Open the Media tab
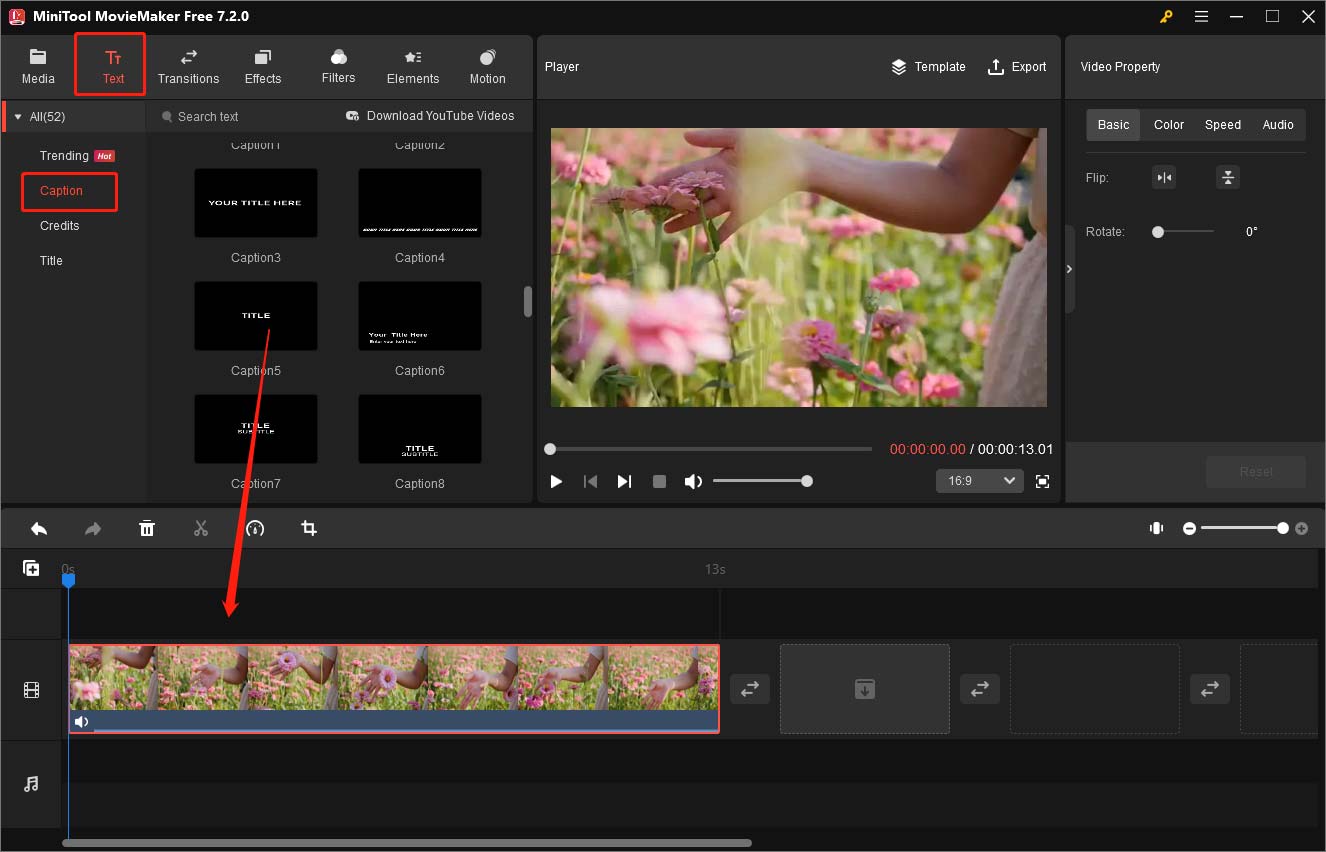The width and height of the screenshot is (1326, 852). pyautogui.click(x=38, y=66)
